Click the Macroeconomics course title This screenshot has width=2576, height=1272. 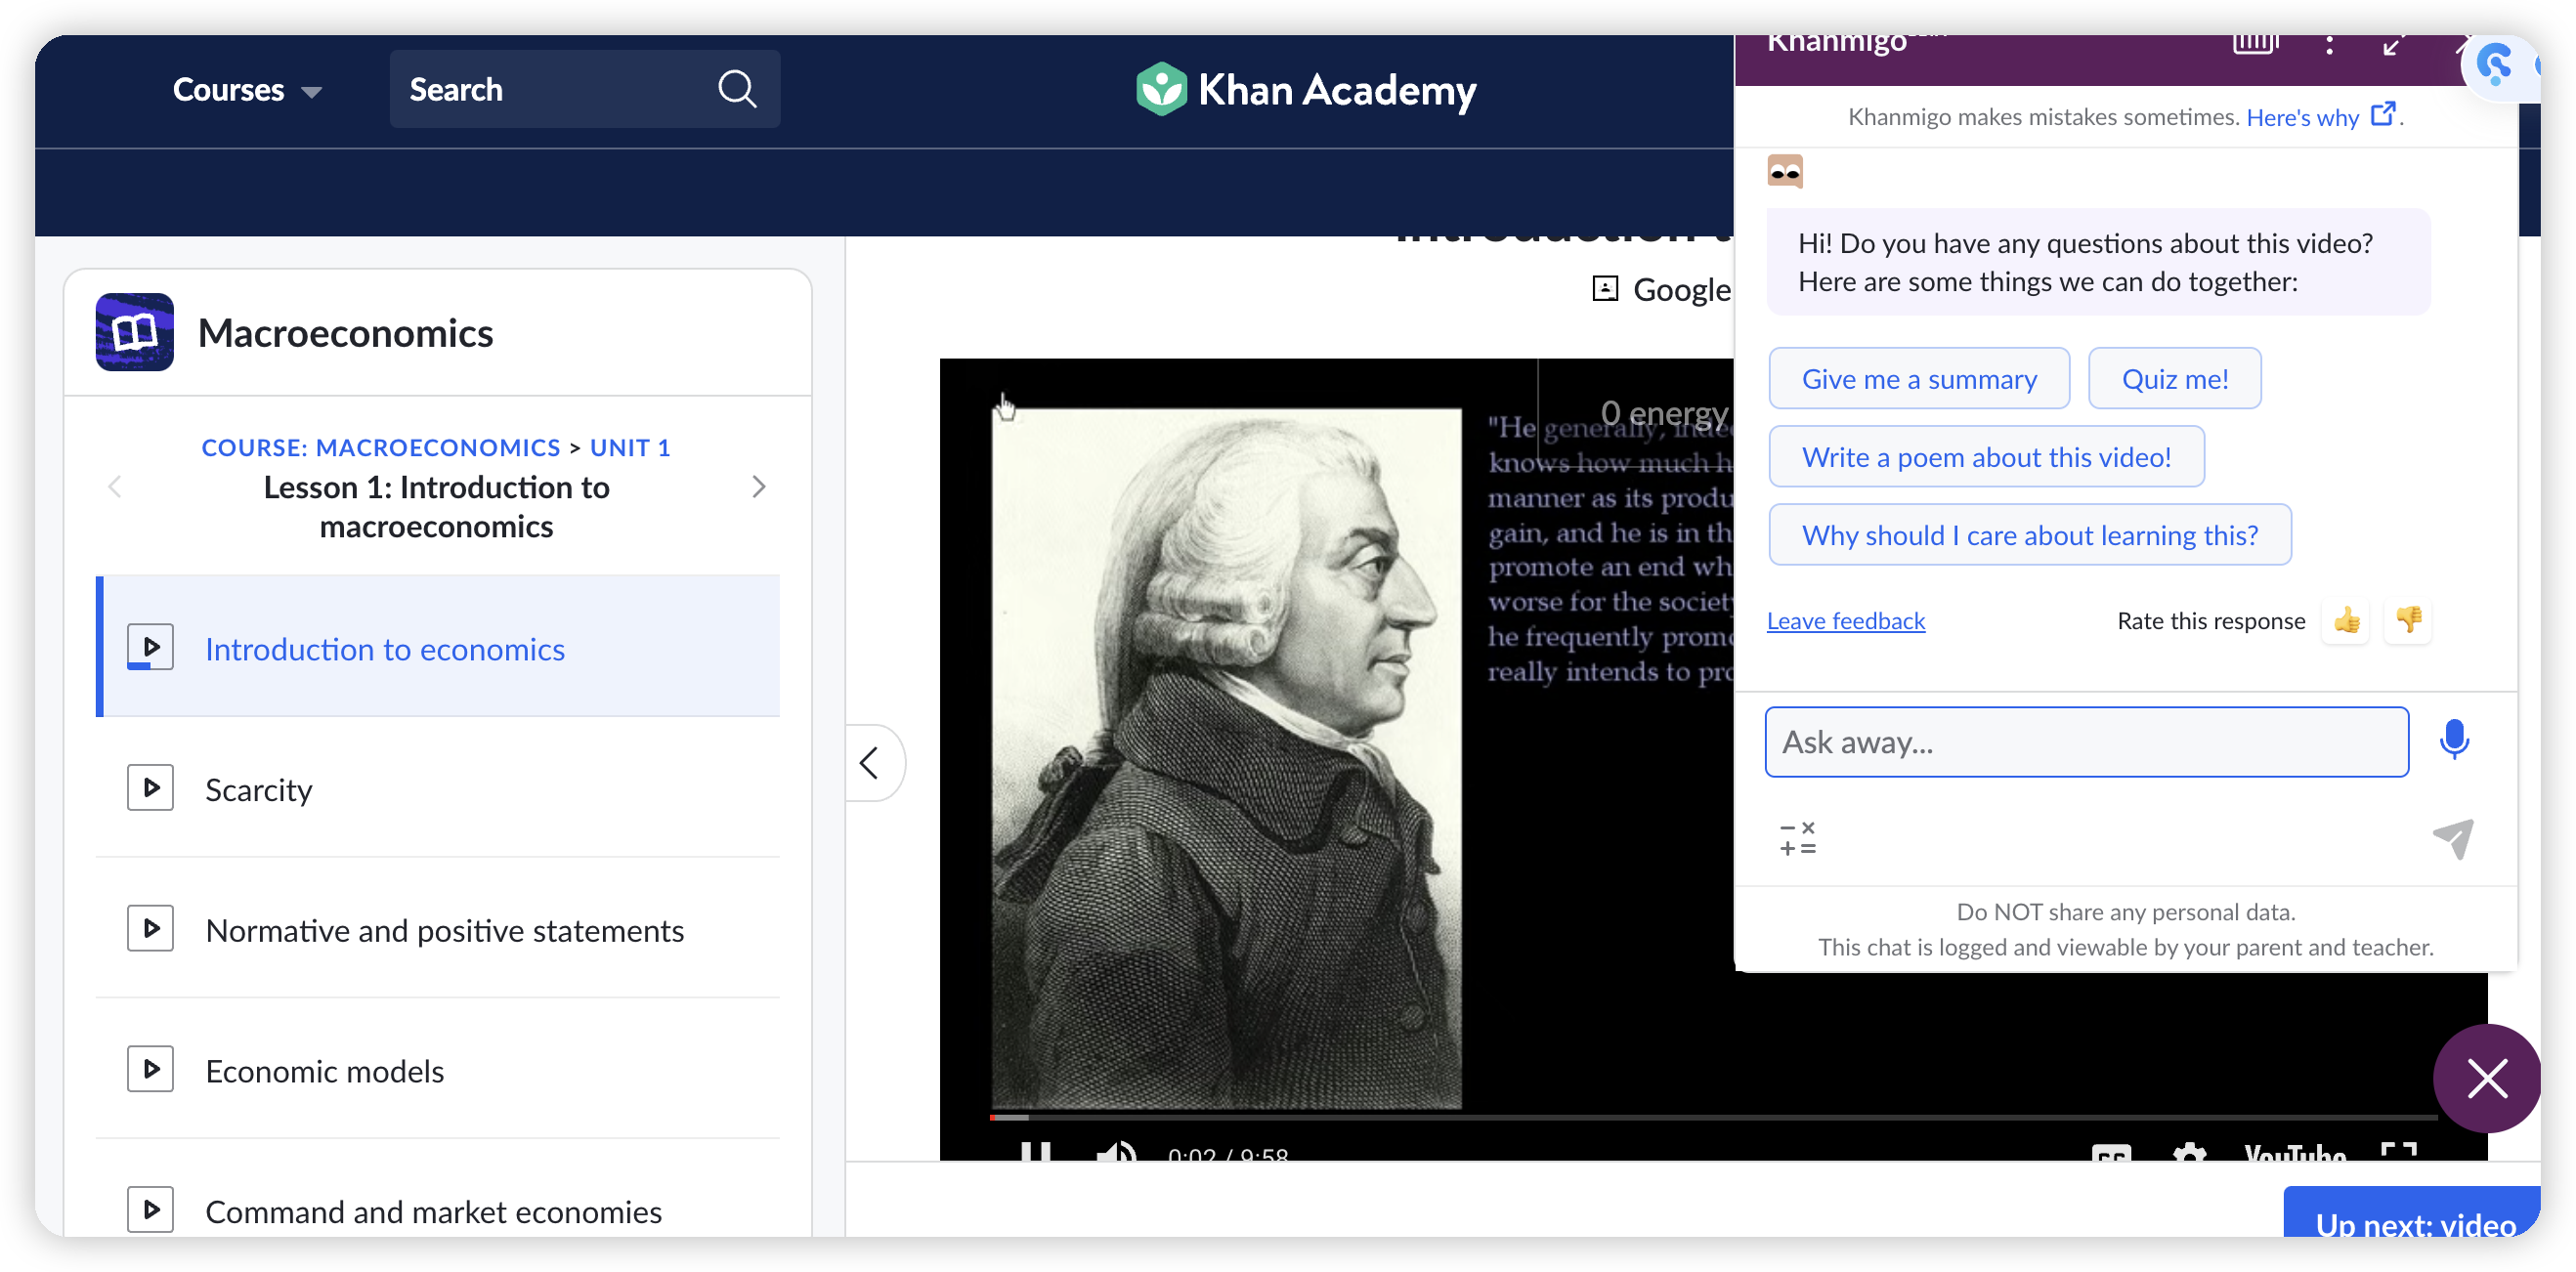pyautogui.click(x=345, y=332)
